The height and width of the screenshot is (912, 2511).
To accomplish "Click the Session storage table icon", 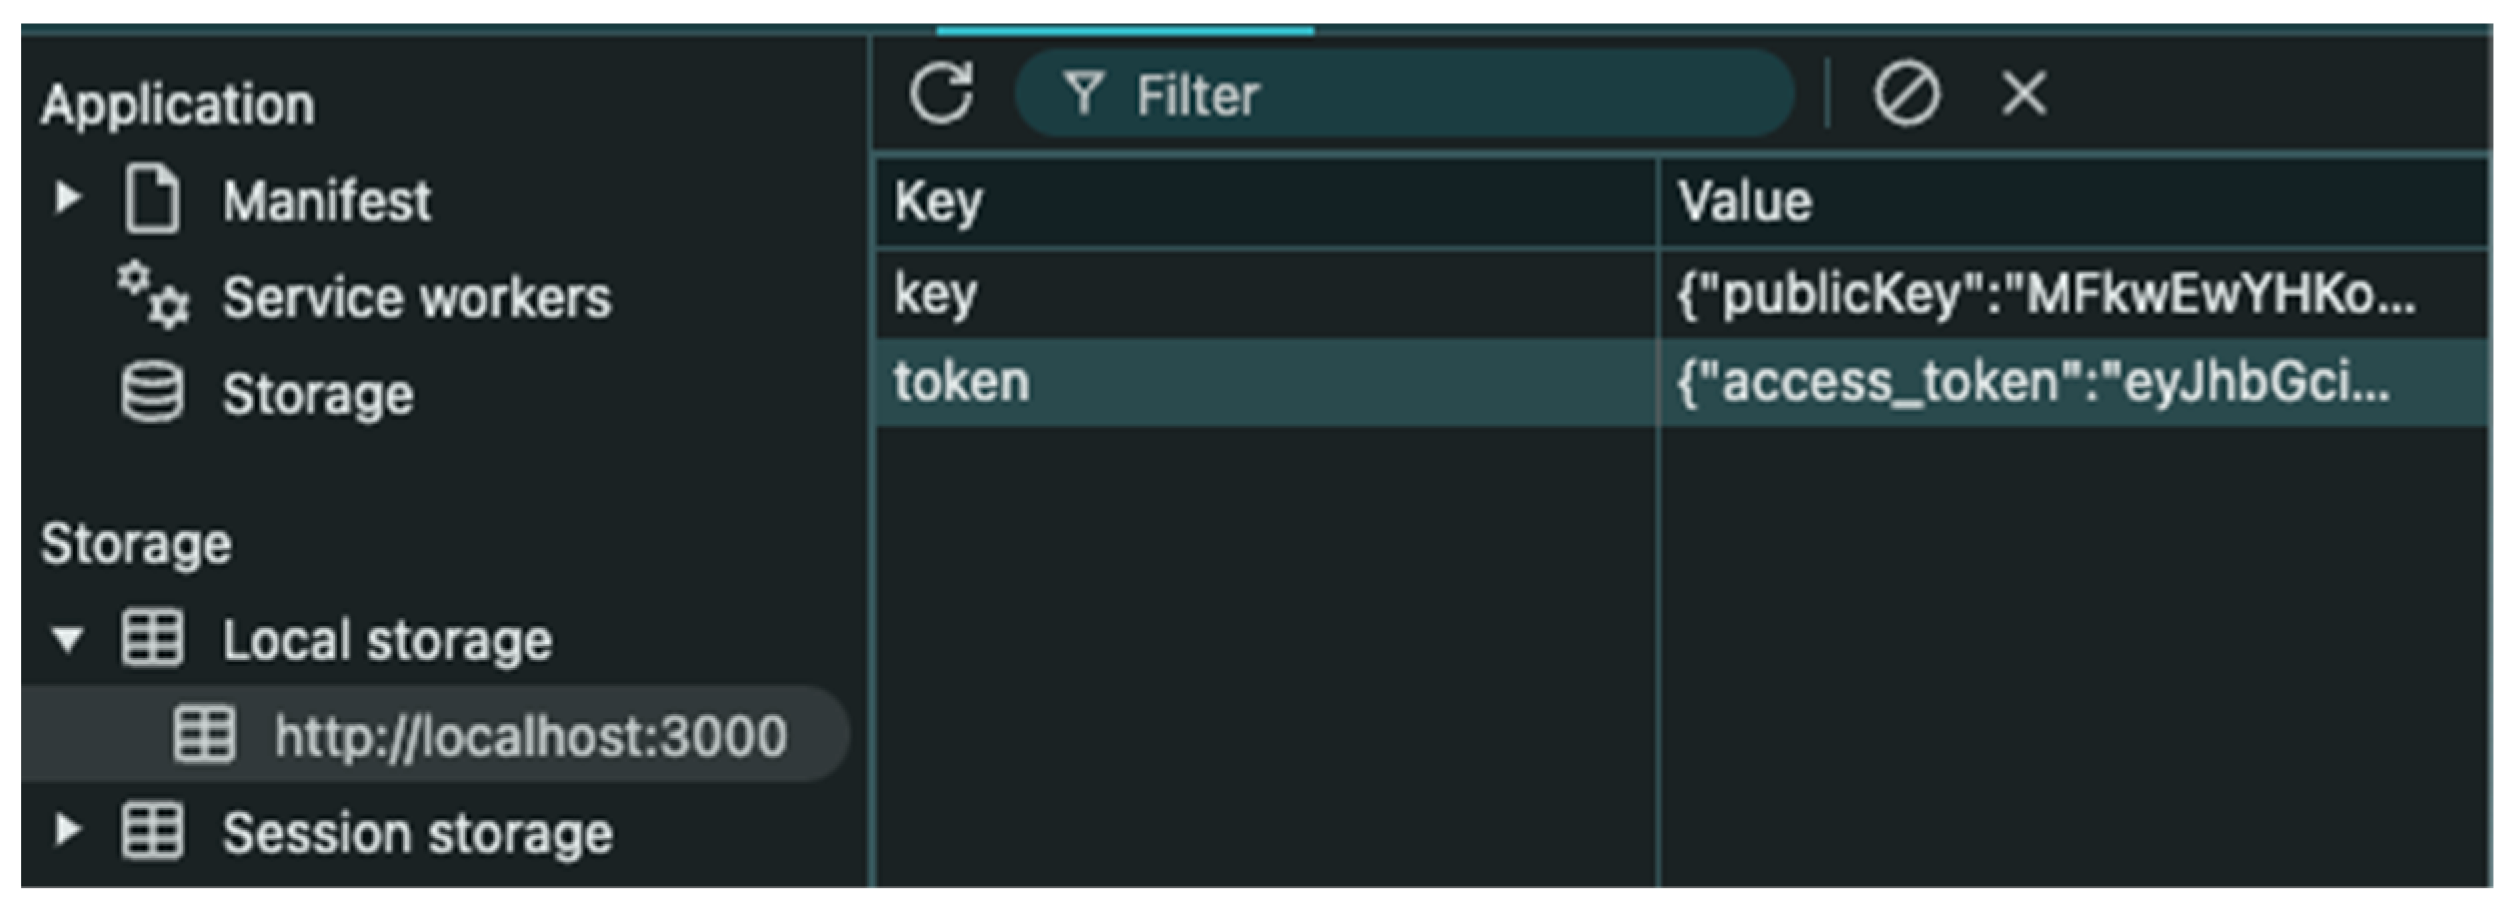I will (152, 831).
